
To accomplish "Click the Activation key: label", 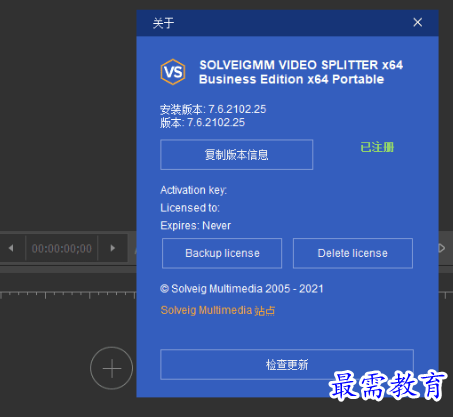I will (x=193, y=190).
